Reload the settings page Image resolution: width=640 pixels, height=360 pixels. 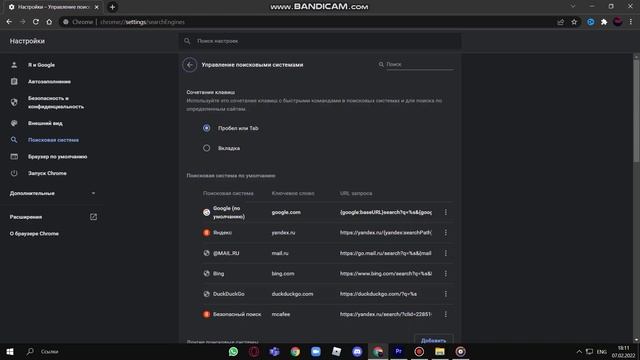tap(36, 22)
